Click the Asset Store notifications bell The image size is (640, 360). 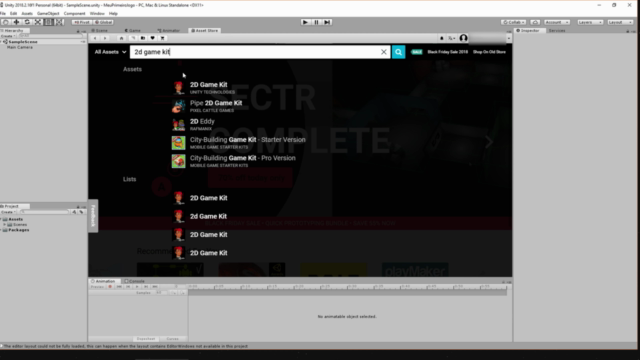(x=442, y=38)
